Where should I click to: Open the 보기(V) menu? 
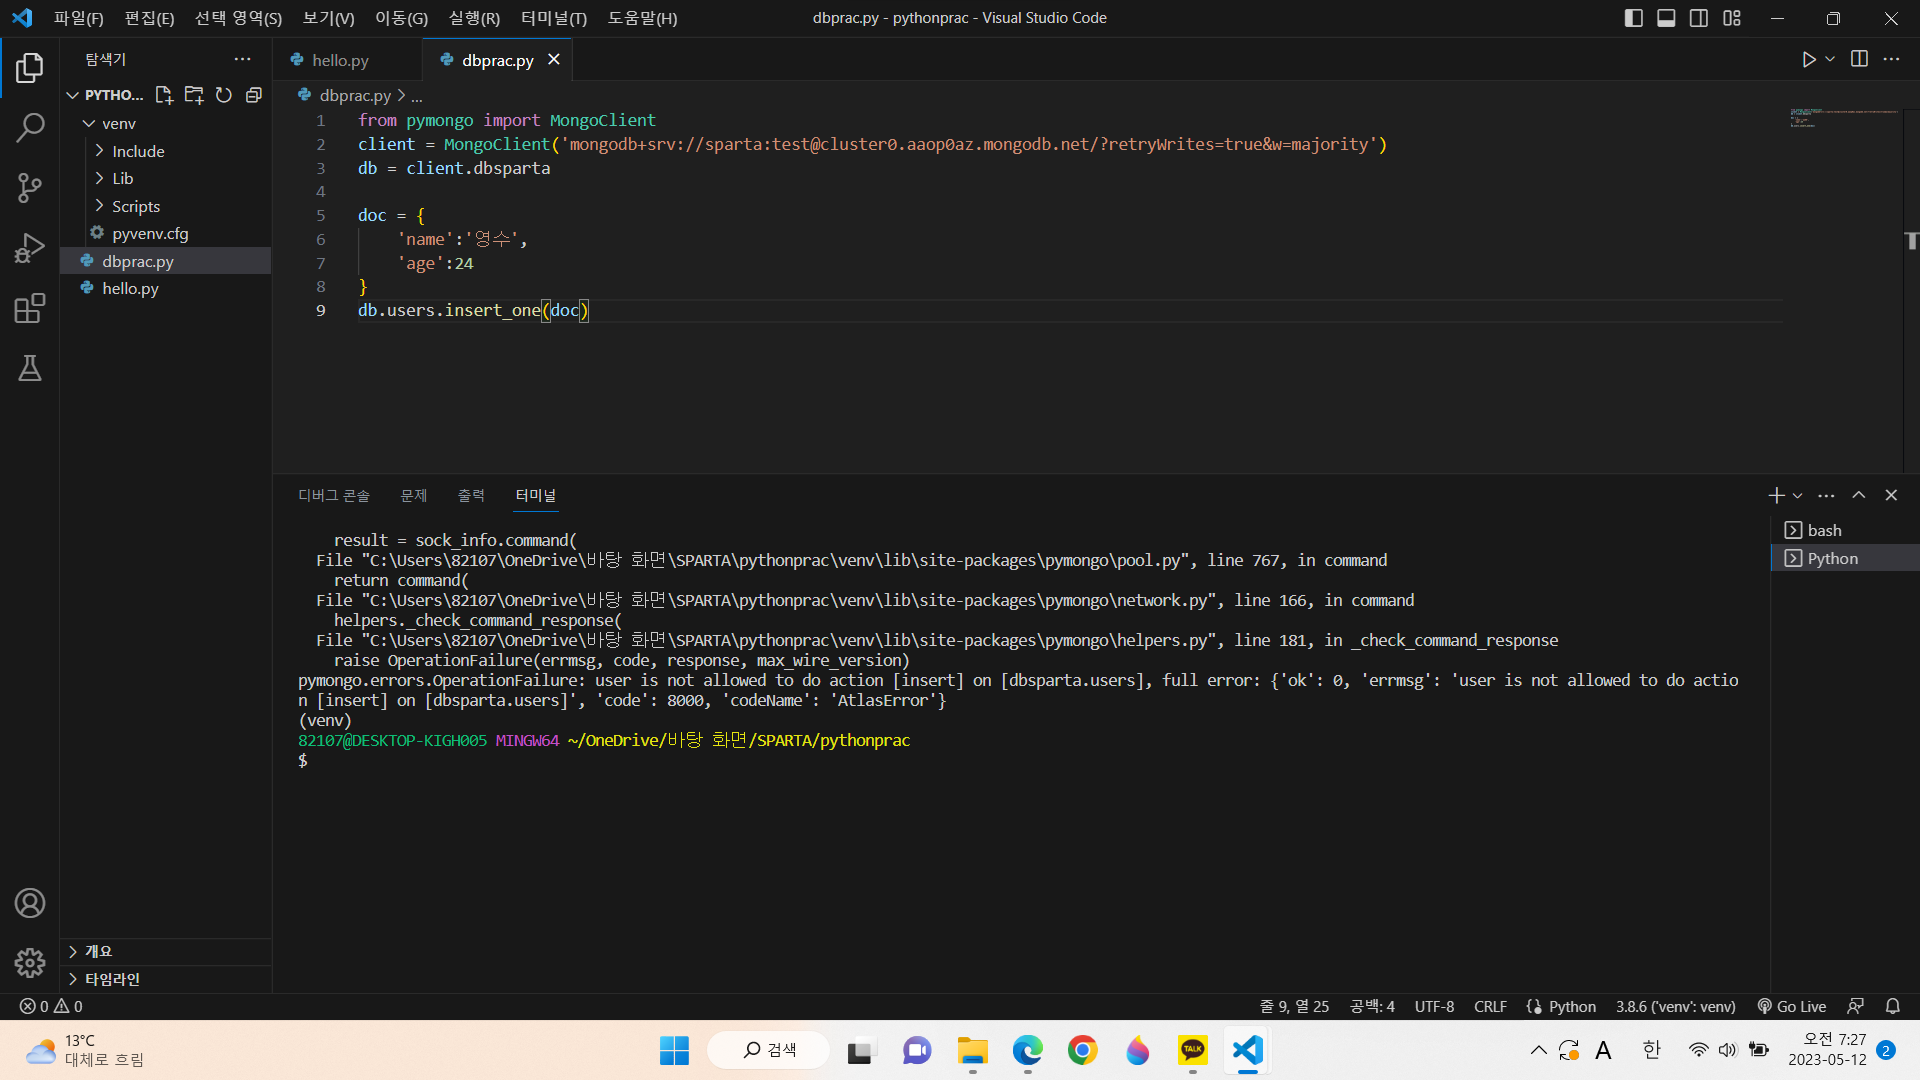click(328, 18)
